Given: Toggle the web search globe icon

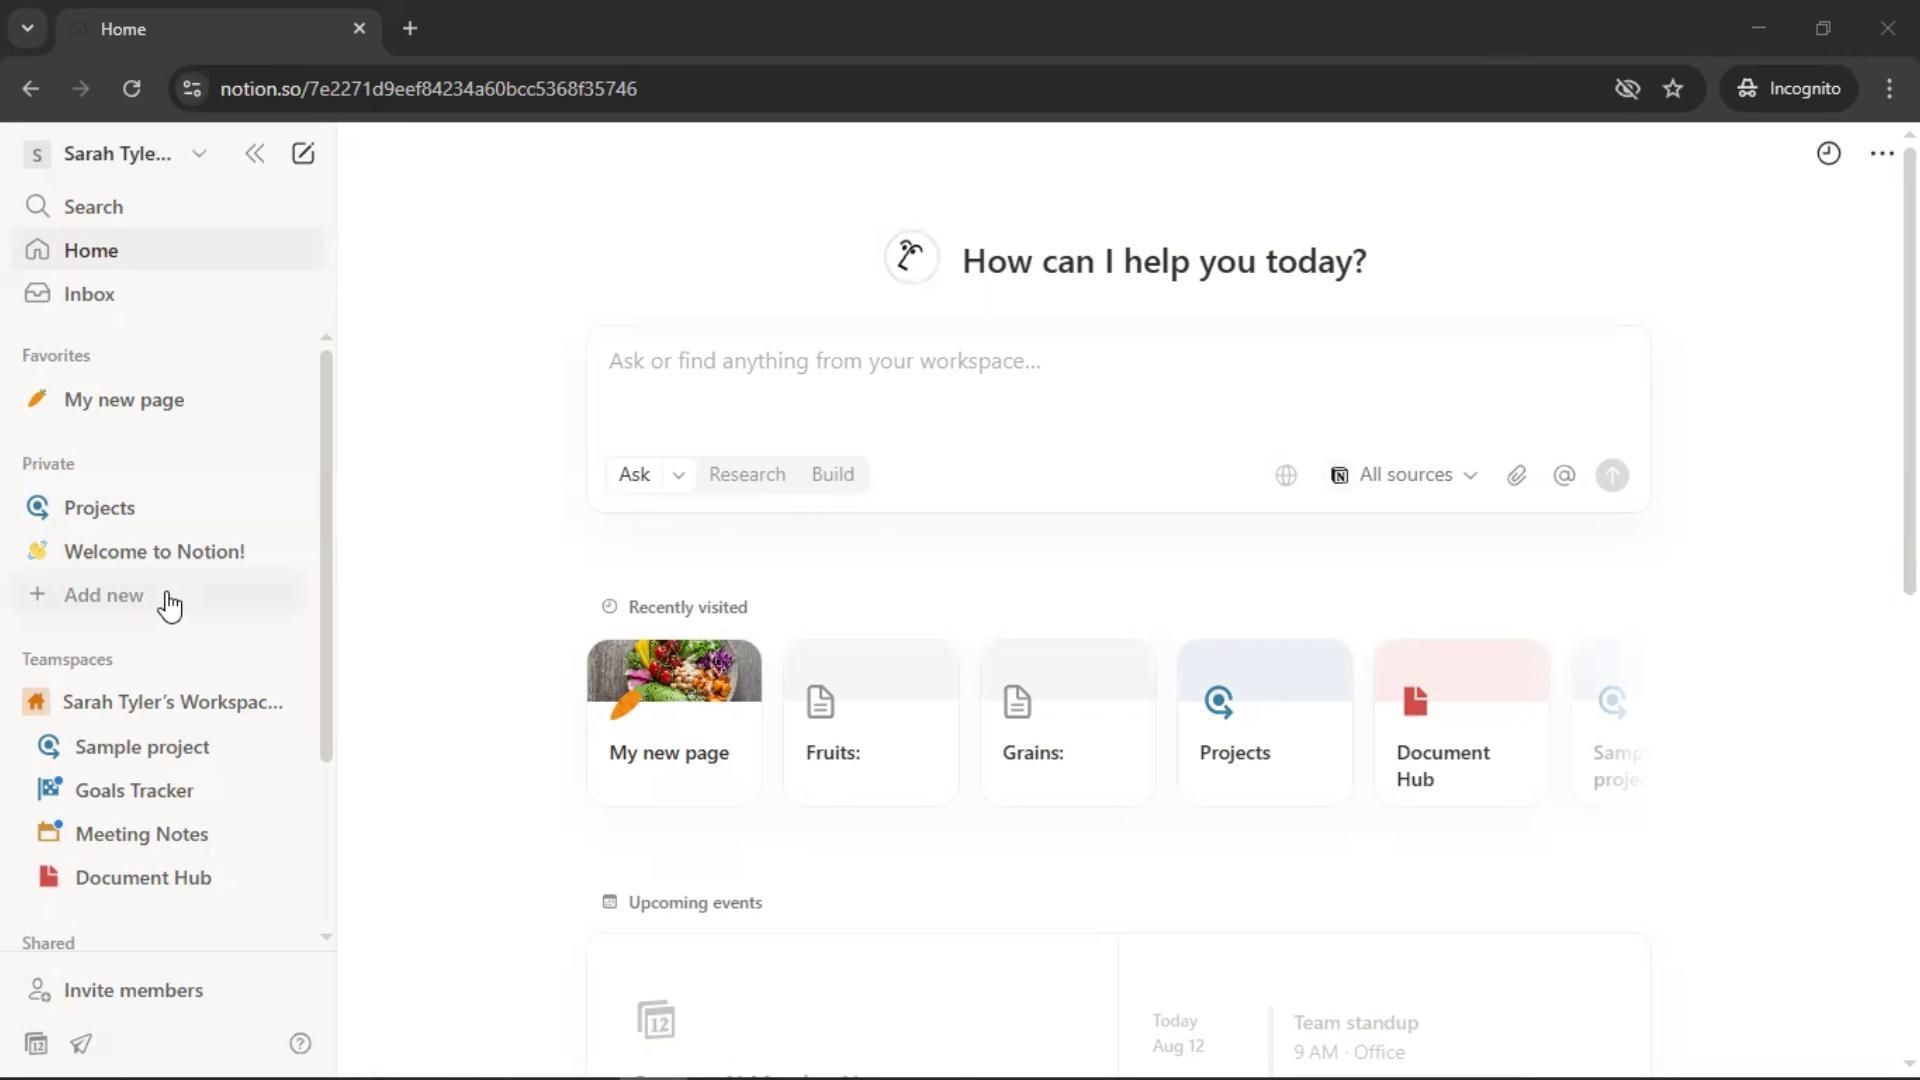Looking at the screenshot, I should pyautogui.click(x=1286, y=476).
